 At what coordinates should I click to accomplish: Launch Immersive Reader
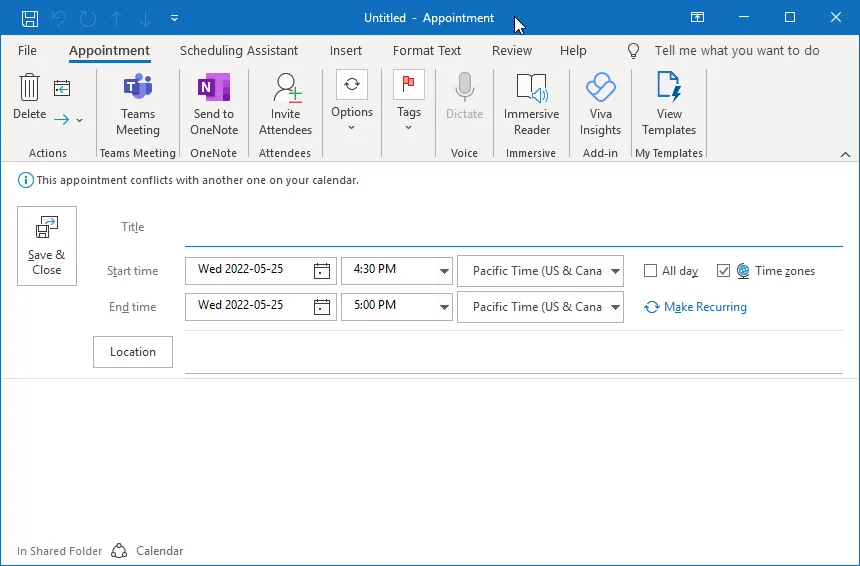tap(531, 104)
